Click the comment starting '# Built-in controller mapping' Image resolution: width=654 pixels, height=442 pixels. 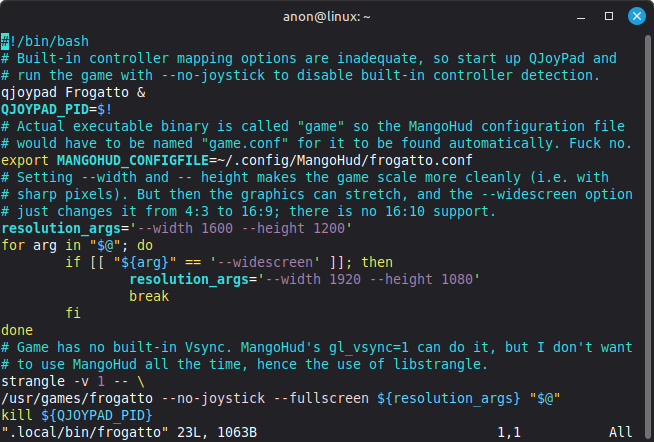tap(309, 58)
